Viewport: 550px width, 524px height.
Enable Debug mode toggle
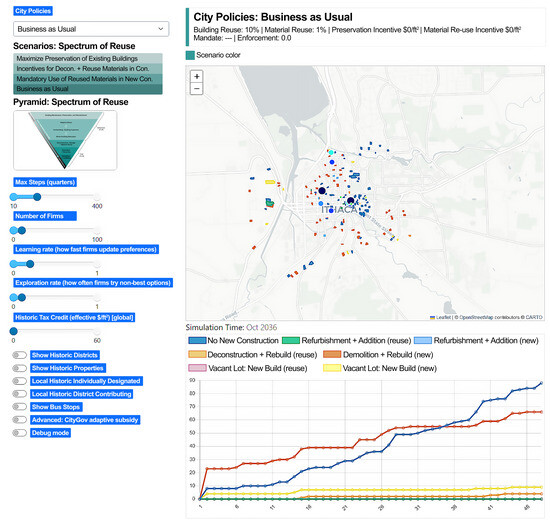(19, 433)
